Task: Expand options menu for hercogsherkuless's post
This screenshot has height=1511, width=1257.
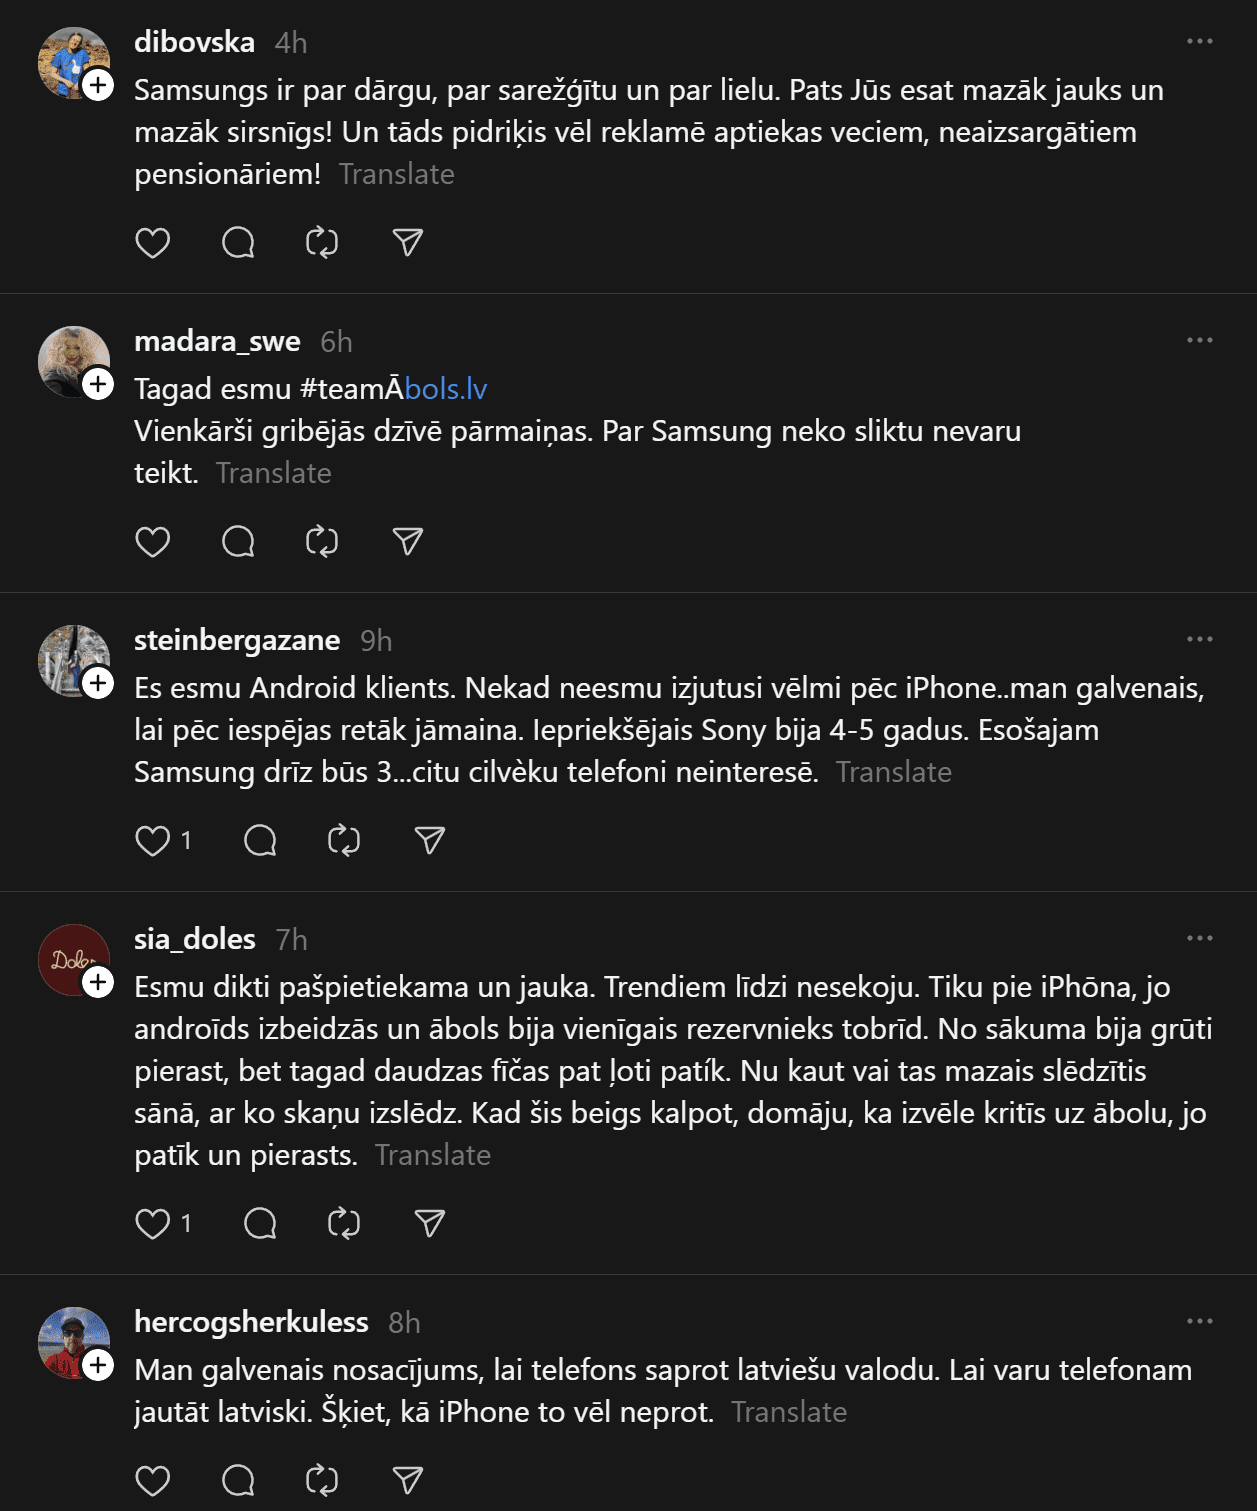Action: 1199,1322
